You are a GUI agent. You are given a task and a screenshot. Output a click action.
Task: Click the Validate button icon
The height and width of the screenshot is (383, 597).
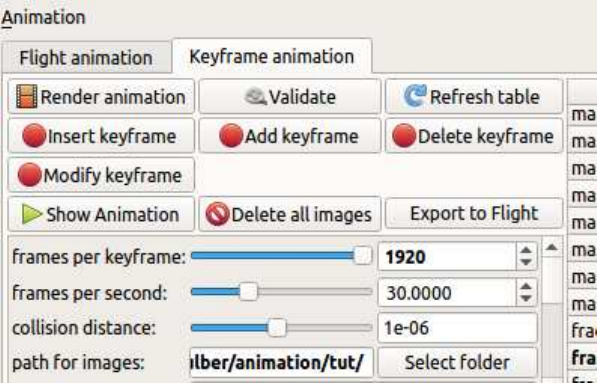click(x=255, y=96)
